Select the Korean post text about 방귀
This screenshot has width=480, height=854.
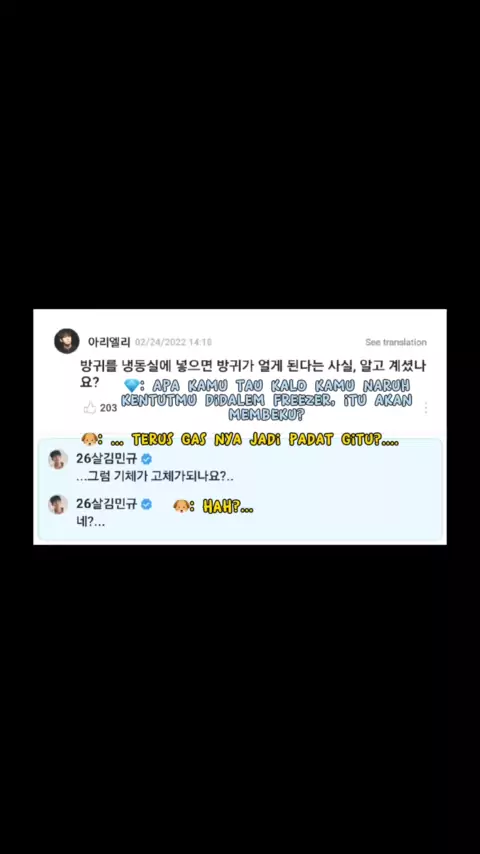252,374
